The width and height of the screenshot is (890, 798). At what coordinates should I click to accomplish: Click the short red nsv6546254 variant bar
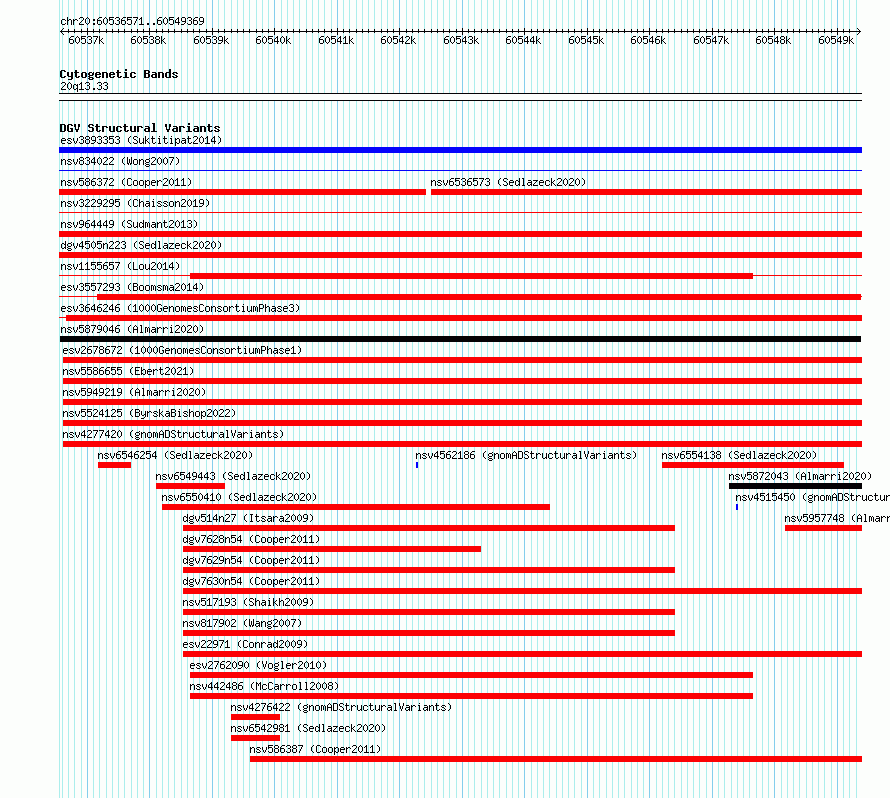(114, 465)
